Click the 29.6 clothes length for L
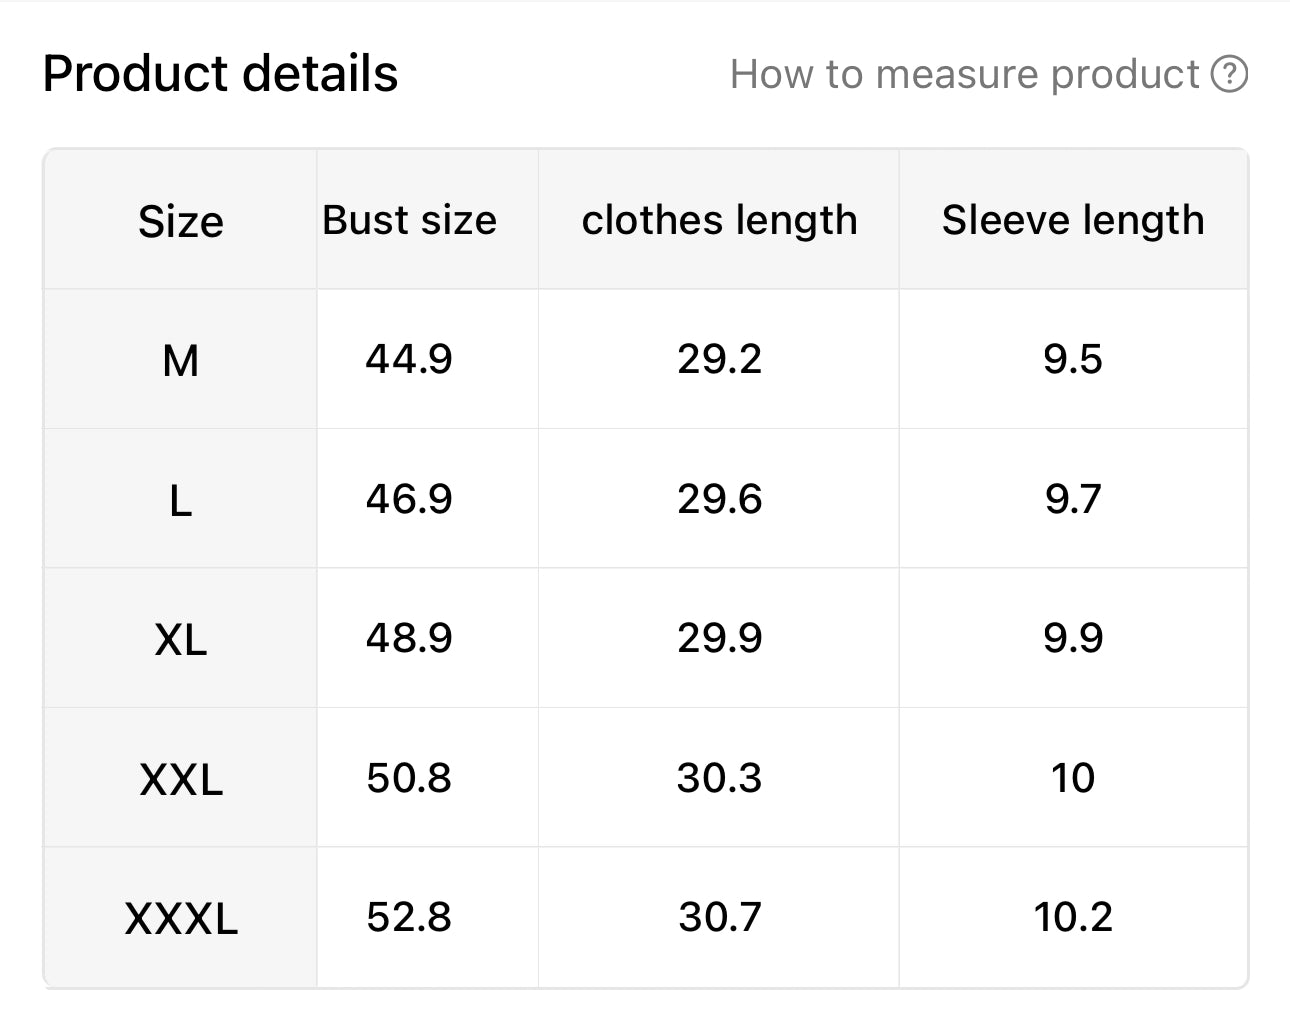The image size is (1290, 1013). click(x=719, y=499)
